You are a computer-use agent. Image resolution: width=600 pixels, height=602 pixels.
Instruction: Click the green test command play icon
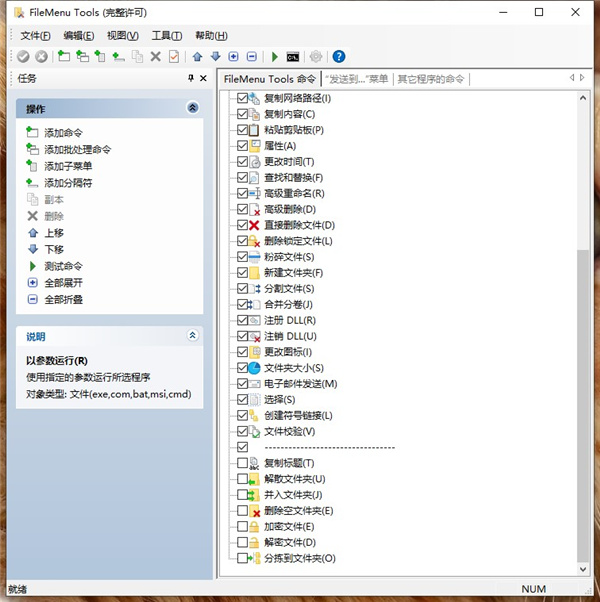[x=274, y=57]
